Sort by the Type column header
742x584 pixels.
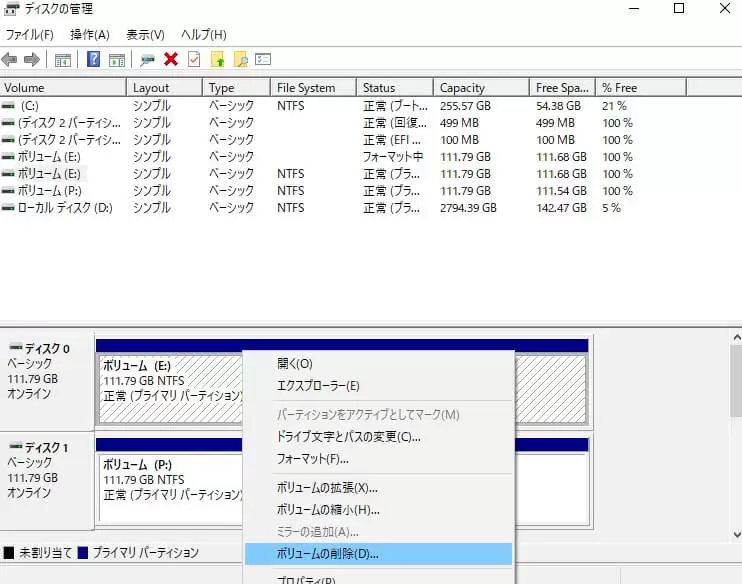pyautogui.click(x=237, y=88)
